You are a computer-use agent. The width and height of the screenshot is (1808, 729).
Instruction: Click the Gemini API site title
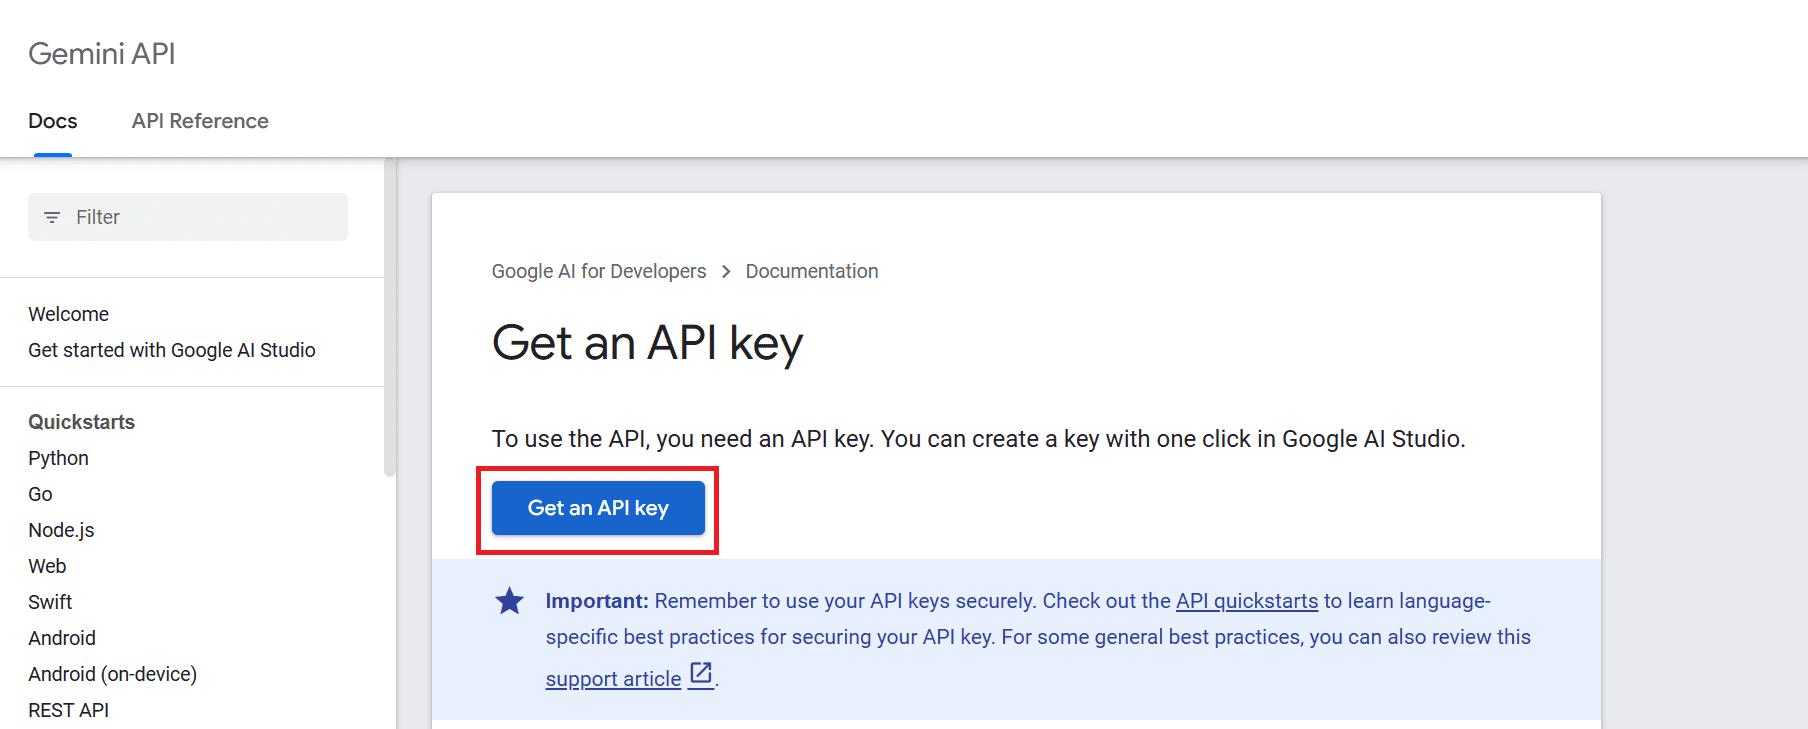click(x=102, y=54)
